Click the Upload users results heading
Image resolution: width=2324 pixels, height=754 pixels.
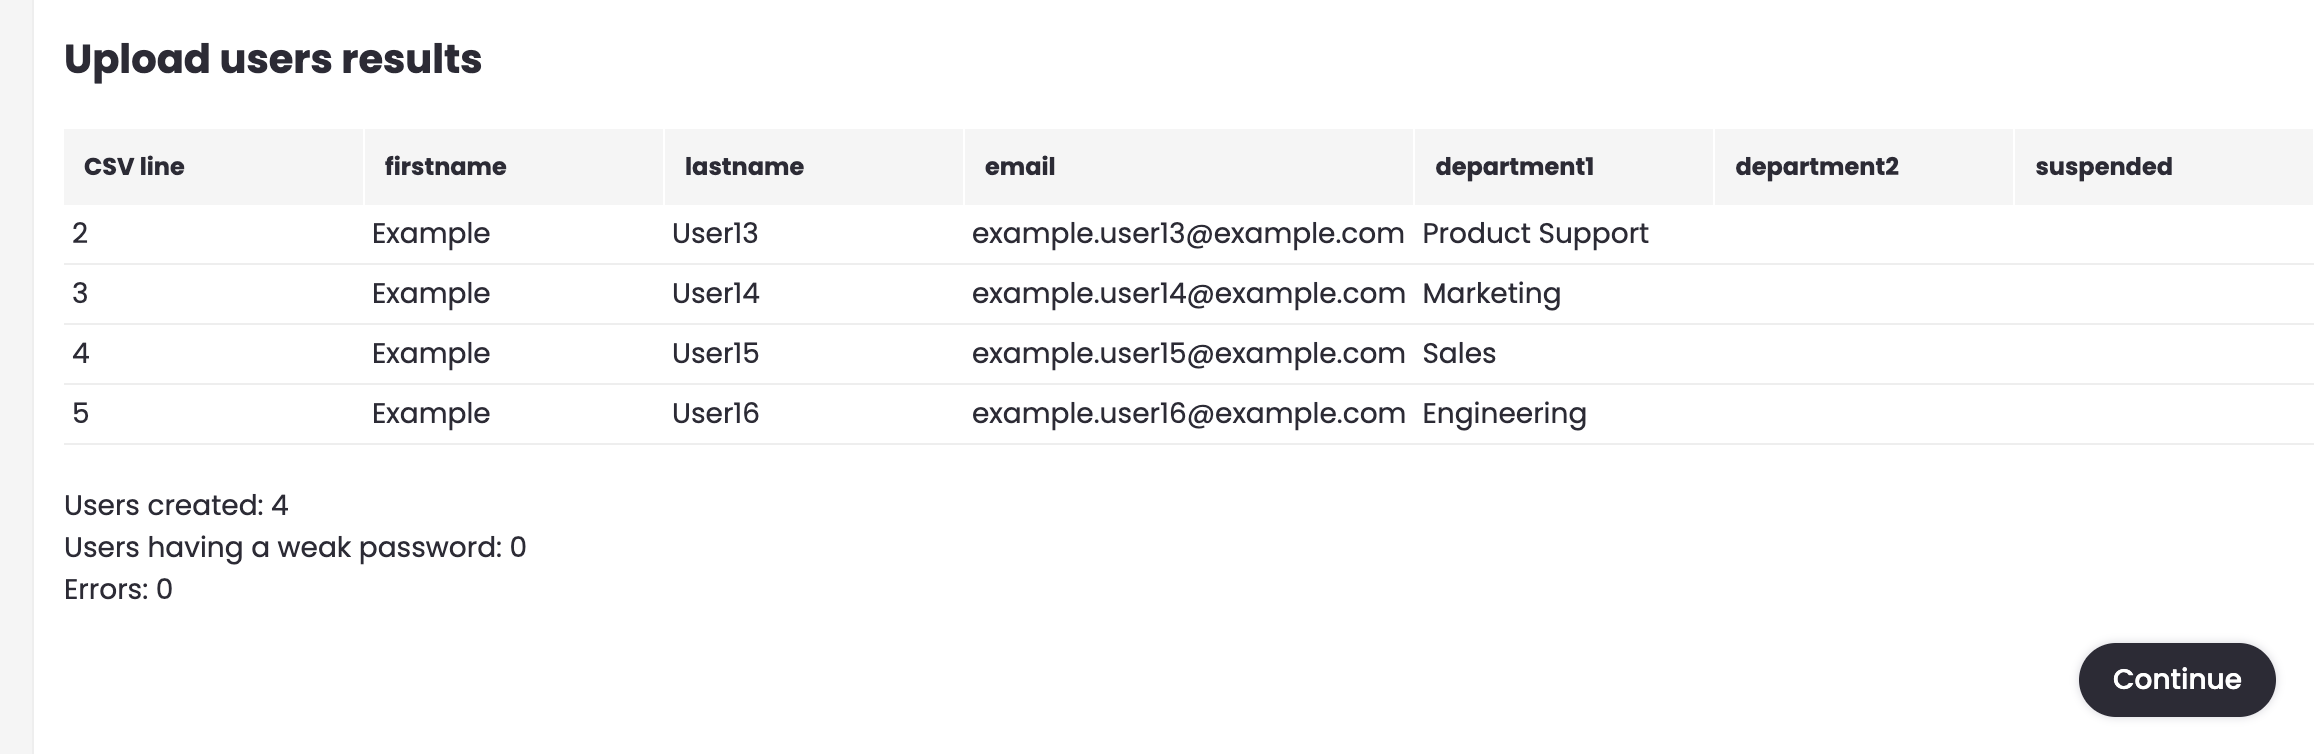click(x=273, y=59)
